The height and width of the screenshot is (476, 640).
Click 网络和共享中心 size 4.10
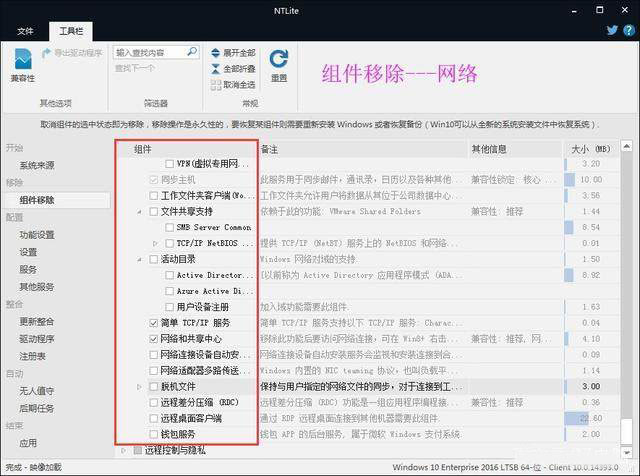[591, 339]
